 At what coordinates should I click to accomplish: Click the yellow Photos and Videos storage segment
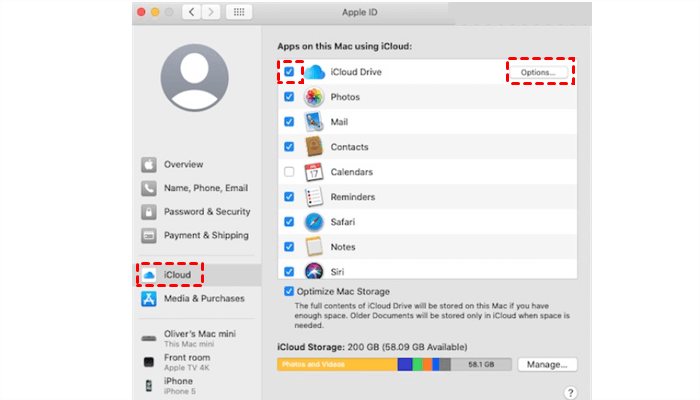point(337,365)
